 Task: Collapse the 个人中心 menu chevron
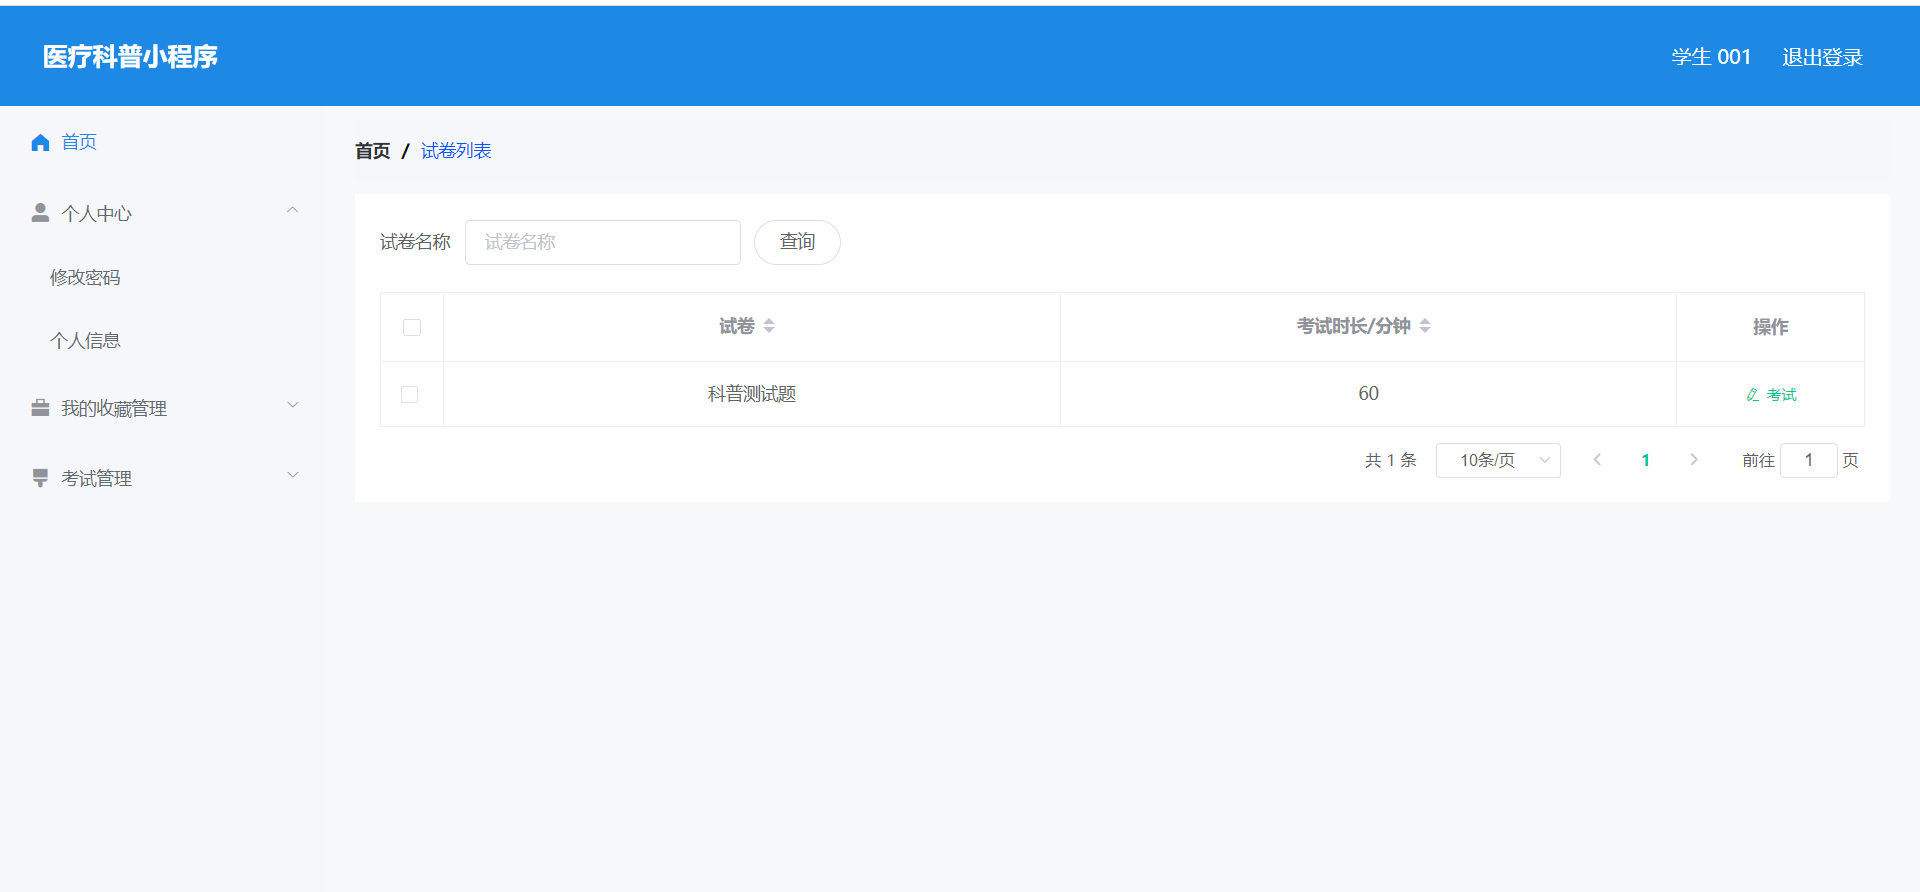pyautogui.click(x=293, y=211)
